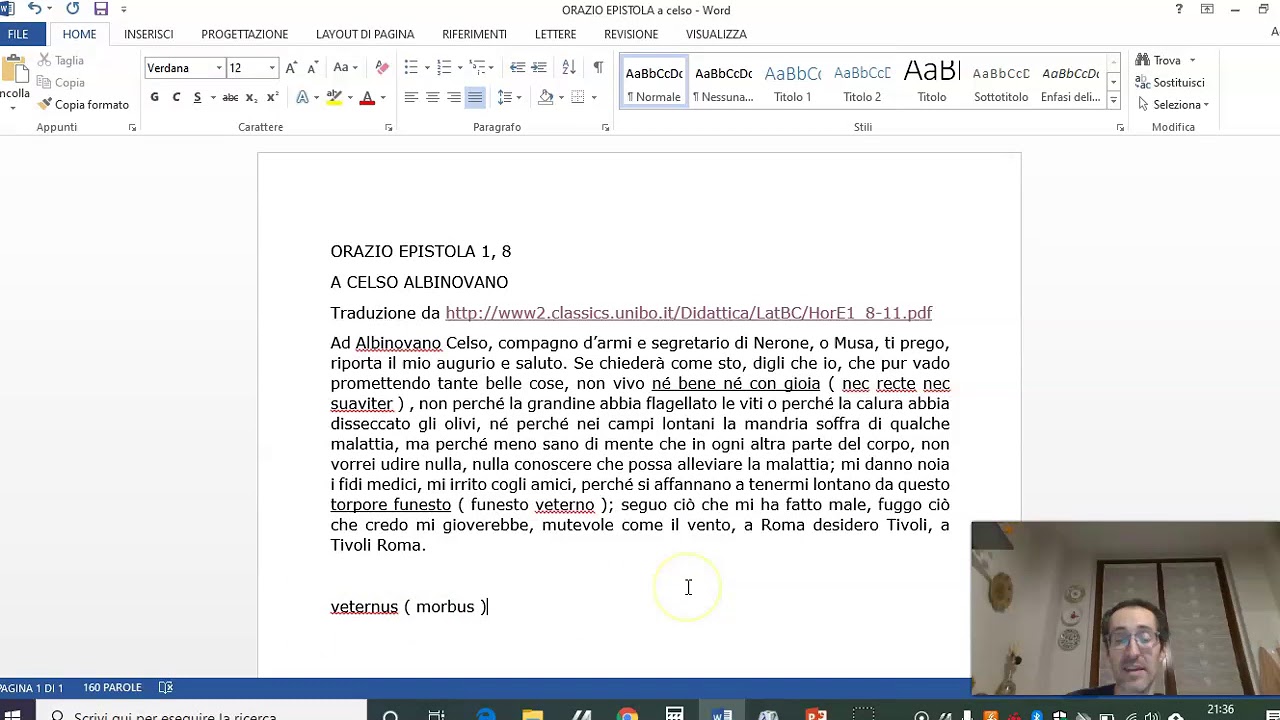Screen dimensions: 1280x720
Task: Decrease paragraph indent
Action: tap(517, 67)
